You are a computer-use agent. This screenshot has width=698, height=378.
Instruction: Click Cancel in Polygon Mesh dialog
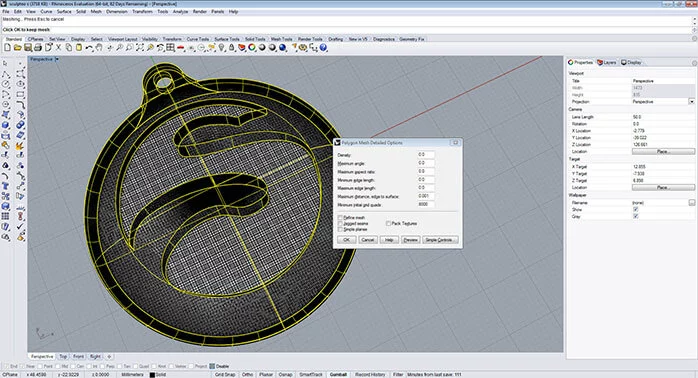coord(367,240)
